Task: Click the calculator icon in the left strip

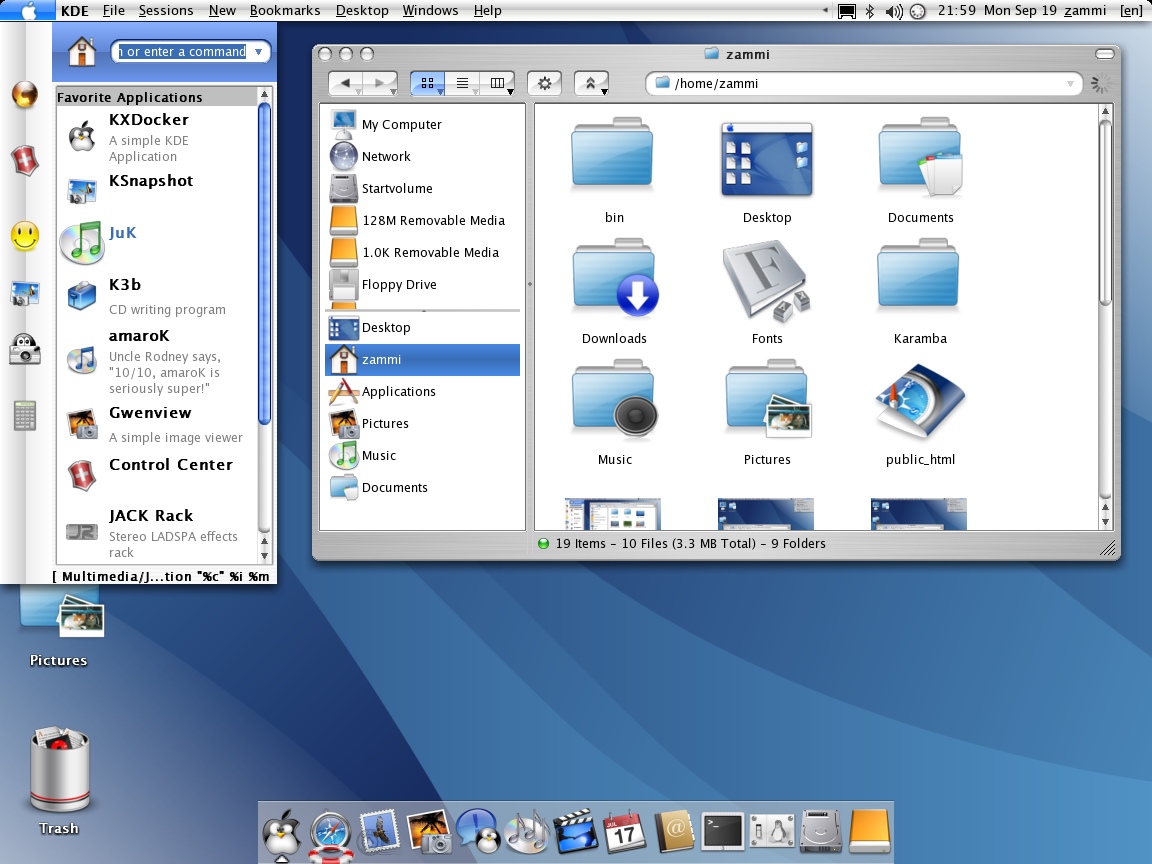Action: (x=25, y=416)
